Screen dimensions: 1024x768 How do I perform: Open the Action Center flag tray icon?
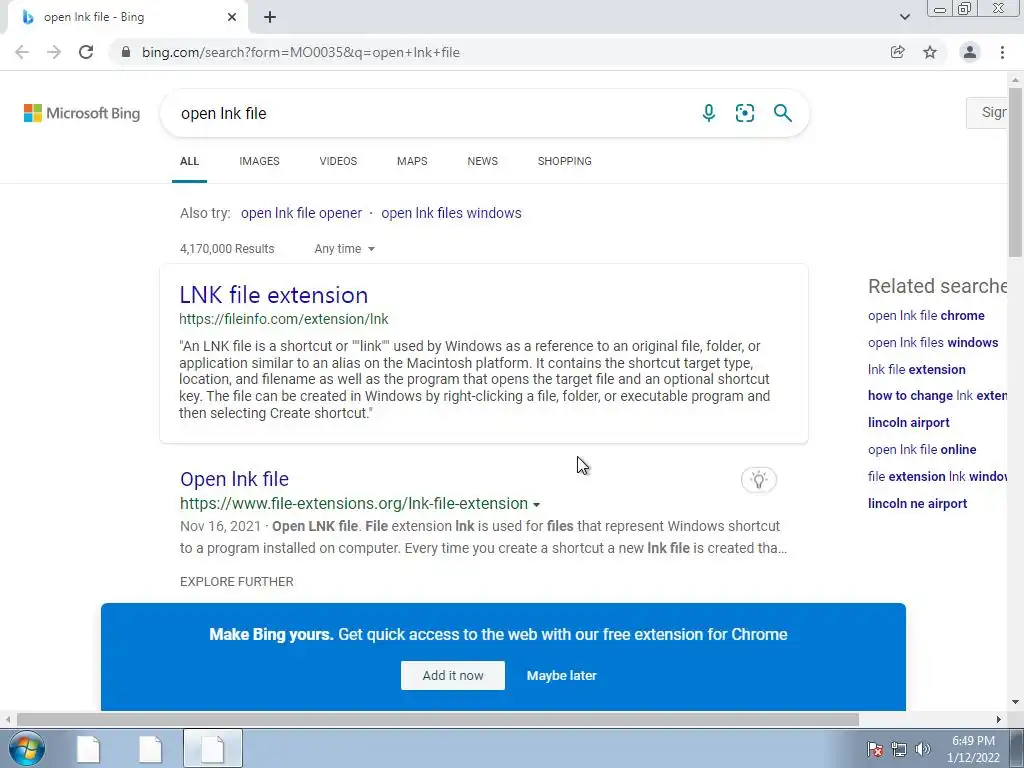coord(875,749)
